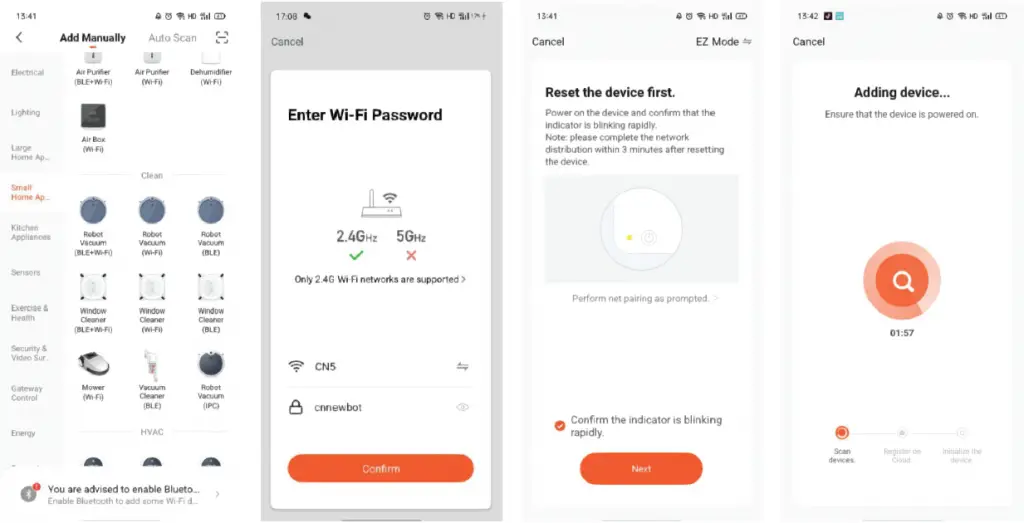The image size is (1024, 523).
Task: Switch to the Auto Scan tab
Action: coord(172,38)
